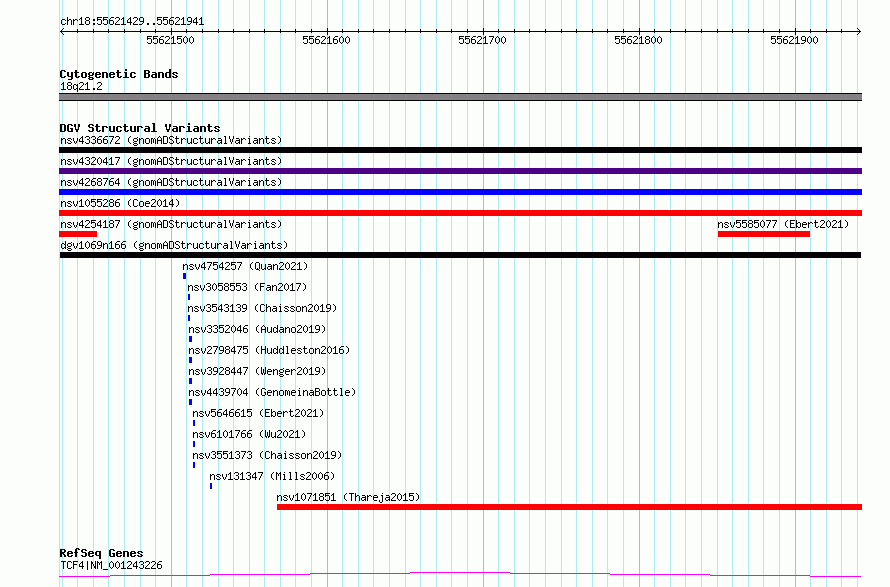Screen dimensions: 890x587
Task: Open nsv5646615 (Ebert2021) label
Action: coord(258,413)
